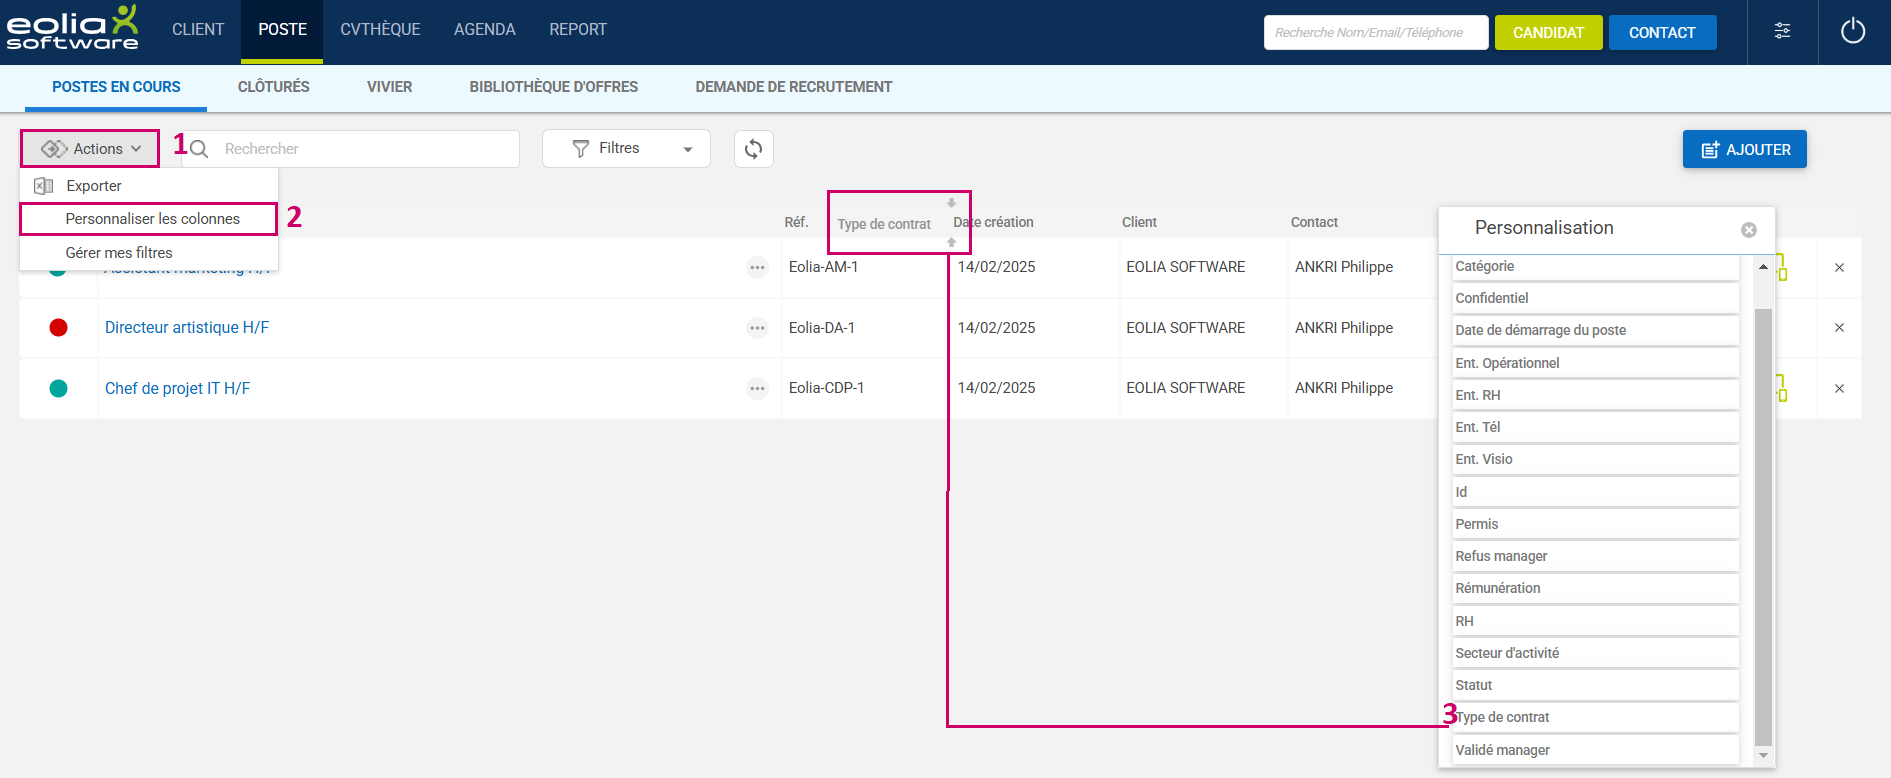The height and width of the screenshot is (778, 1891).
Task: Switch to the Clôturés tab
Action: [x=273, y=87]
